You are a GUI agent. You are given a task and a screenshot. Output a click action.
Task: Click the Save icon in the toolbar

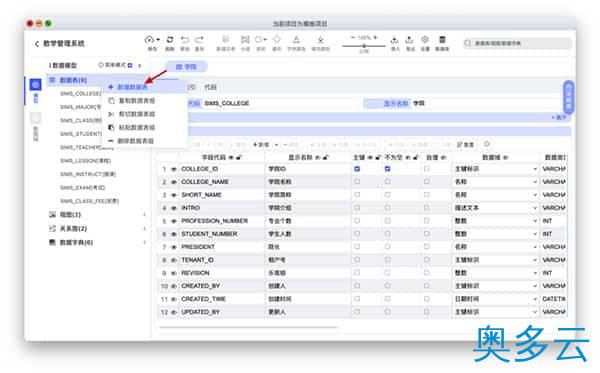(x=149, y=39)
